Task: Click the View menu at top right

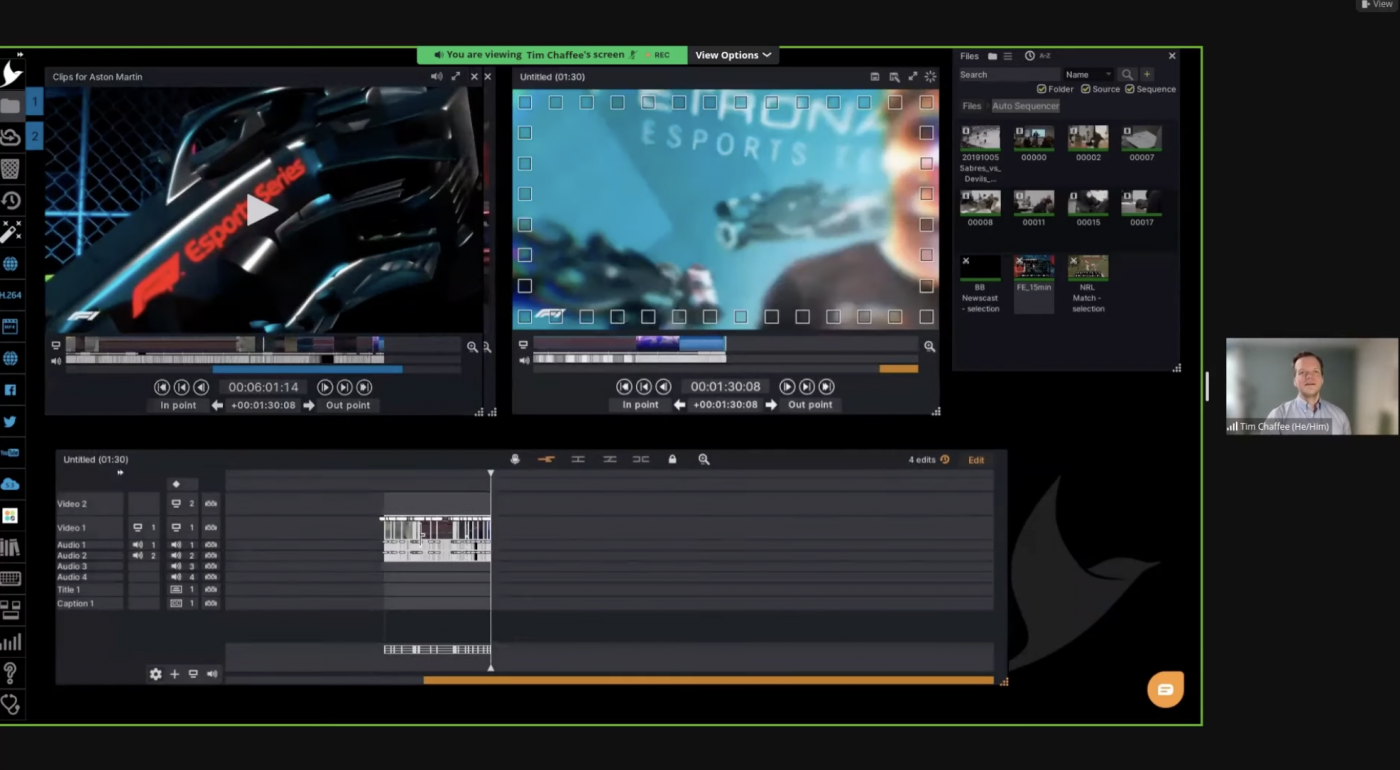Action: pyautogui.click(x=1378, y=5)
